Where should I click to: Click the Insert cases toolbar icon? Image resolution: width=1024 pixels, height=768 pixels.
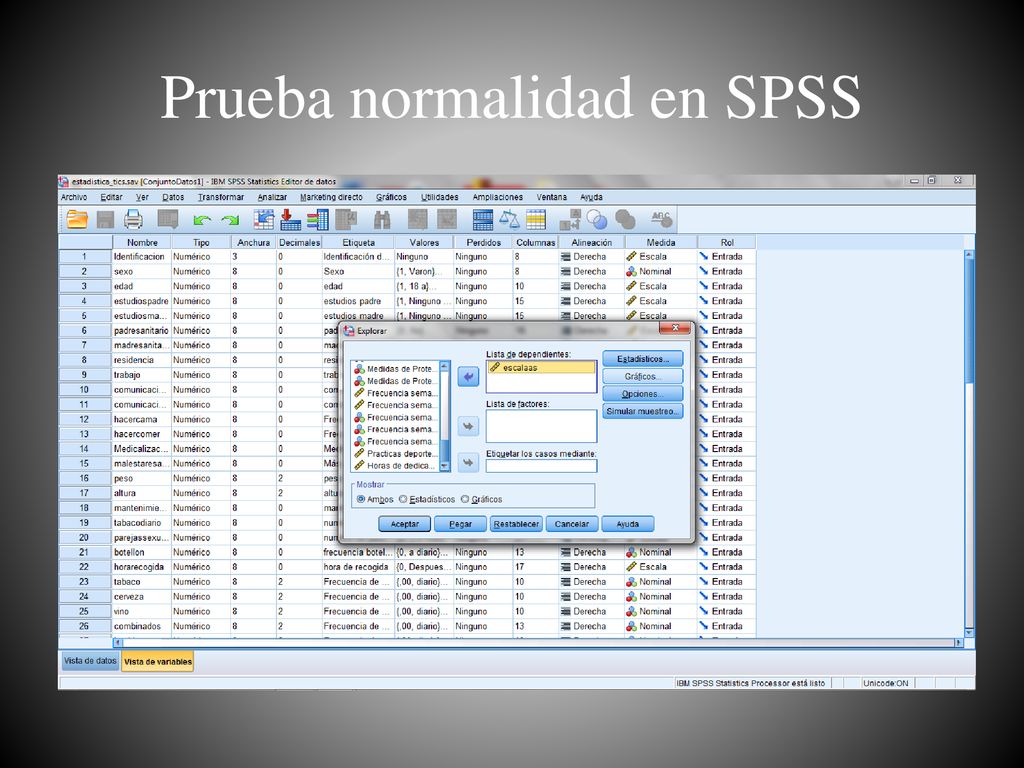point(417,219)
